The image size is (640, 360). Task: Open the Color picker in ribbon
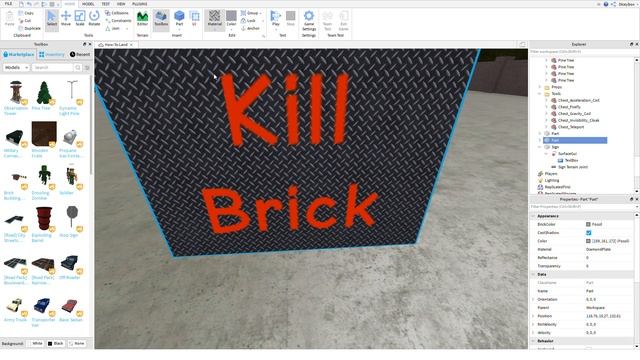coord(231,19)
